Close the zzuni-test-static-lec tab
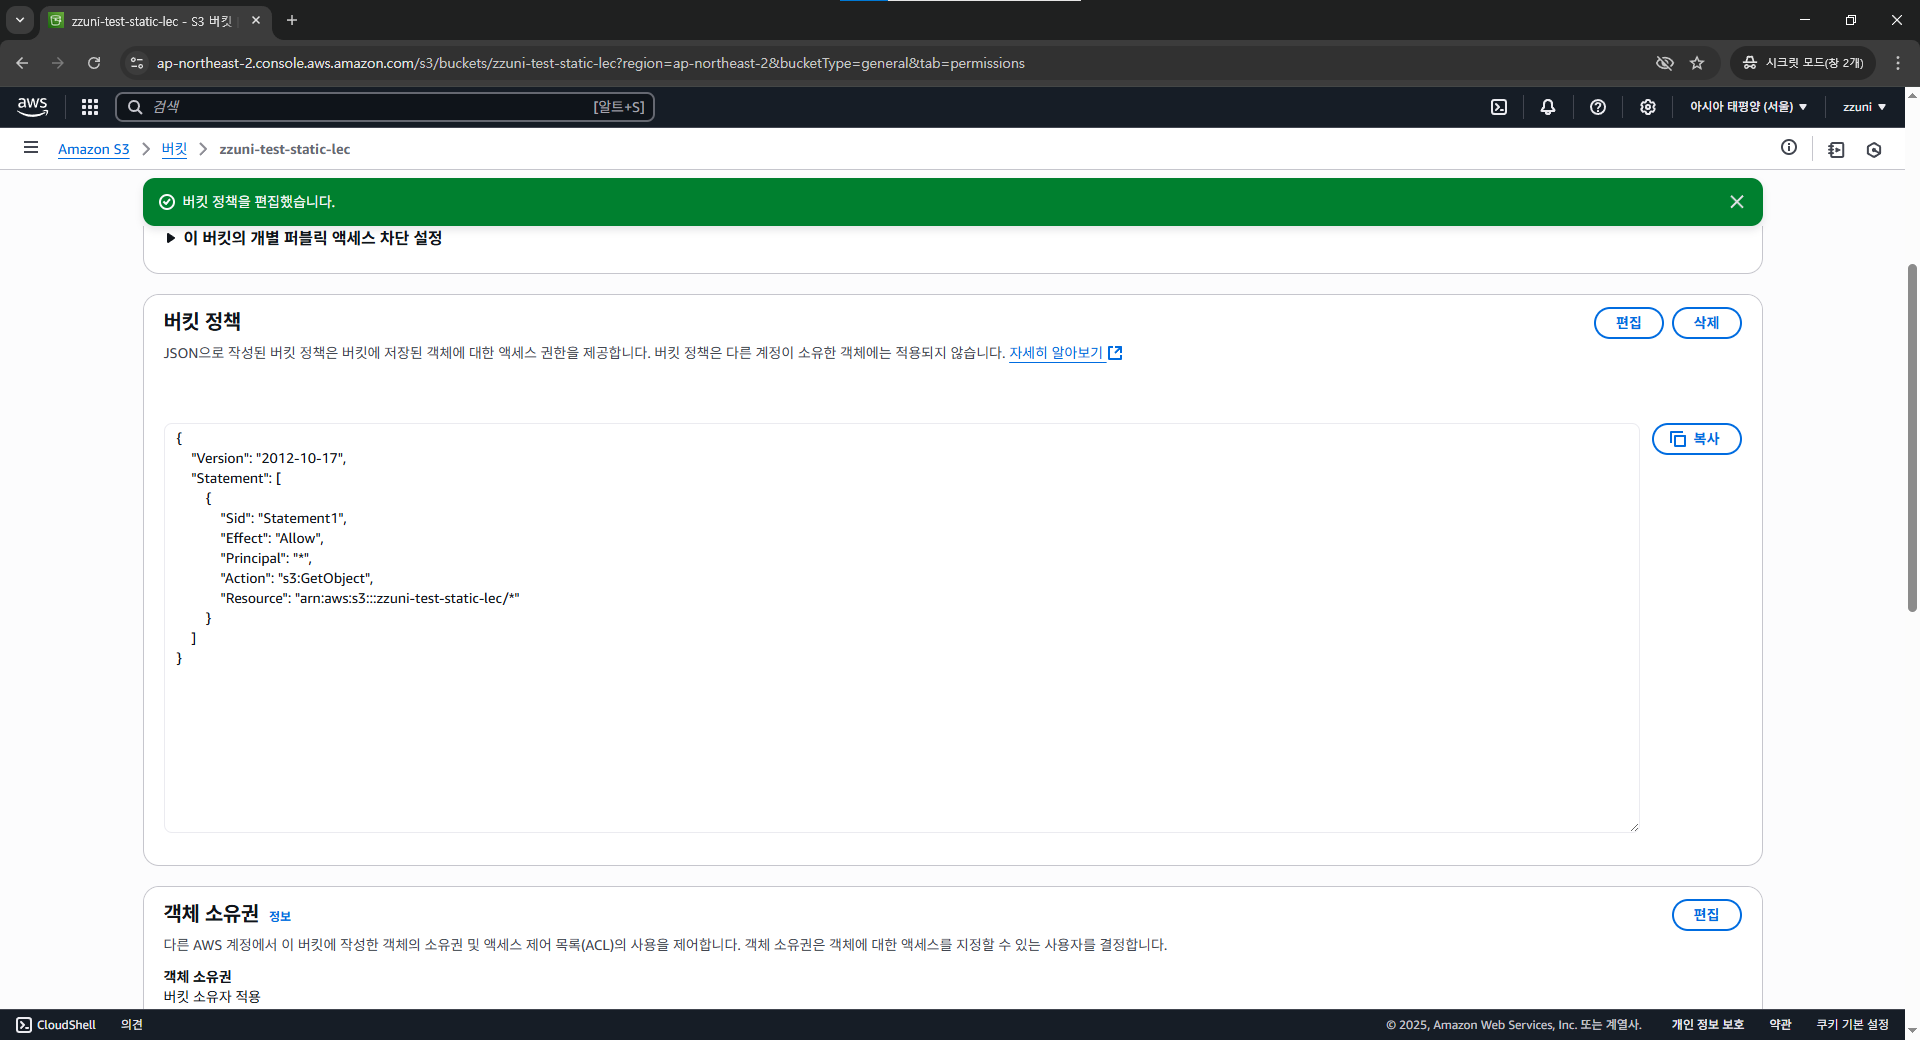The image size is (1920, 1040). (256, 20)
